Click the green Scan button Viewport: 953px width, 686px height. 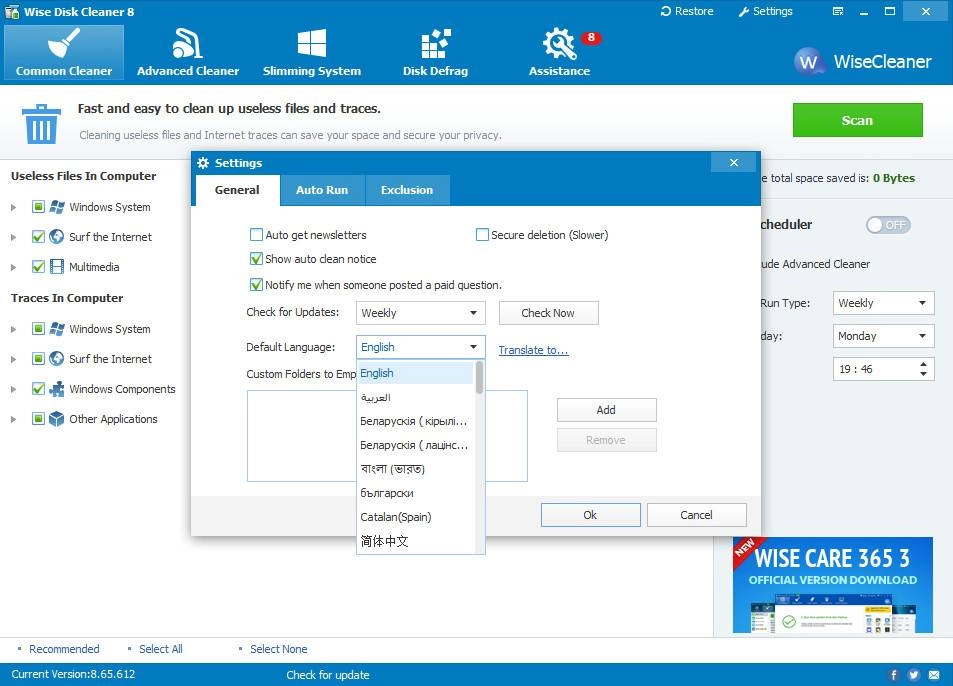click(858, 120)
